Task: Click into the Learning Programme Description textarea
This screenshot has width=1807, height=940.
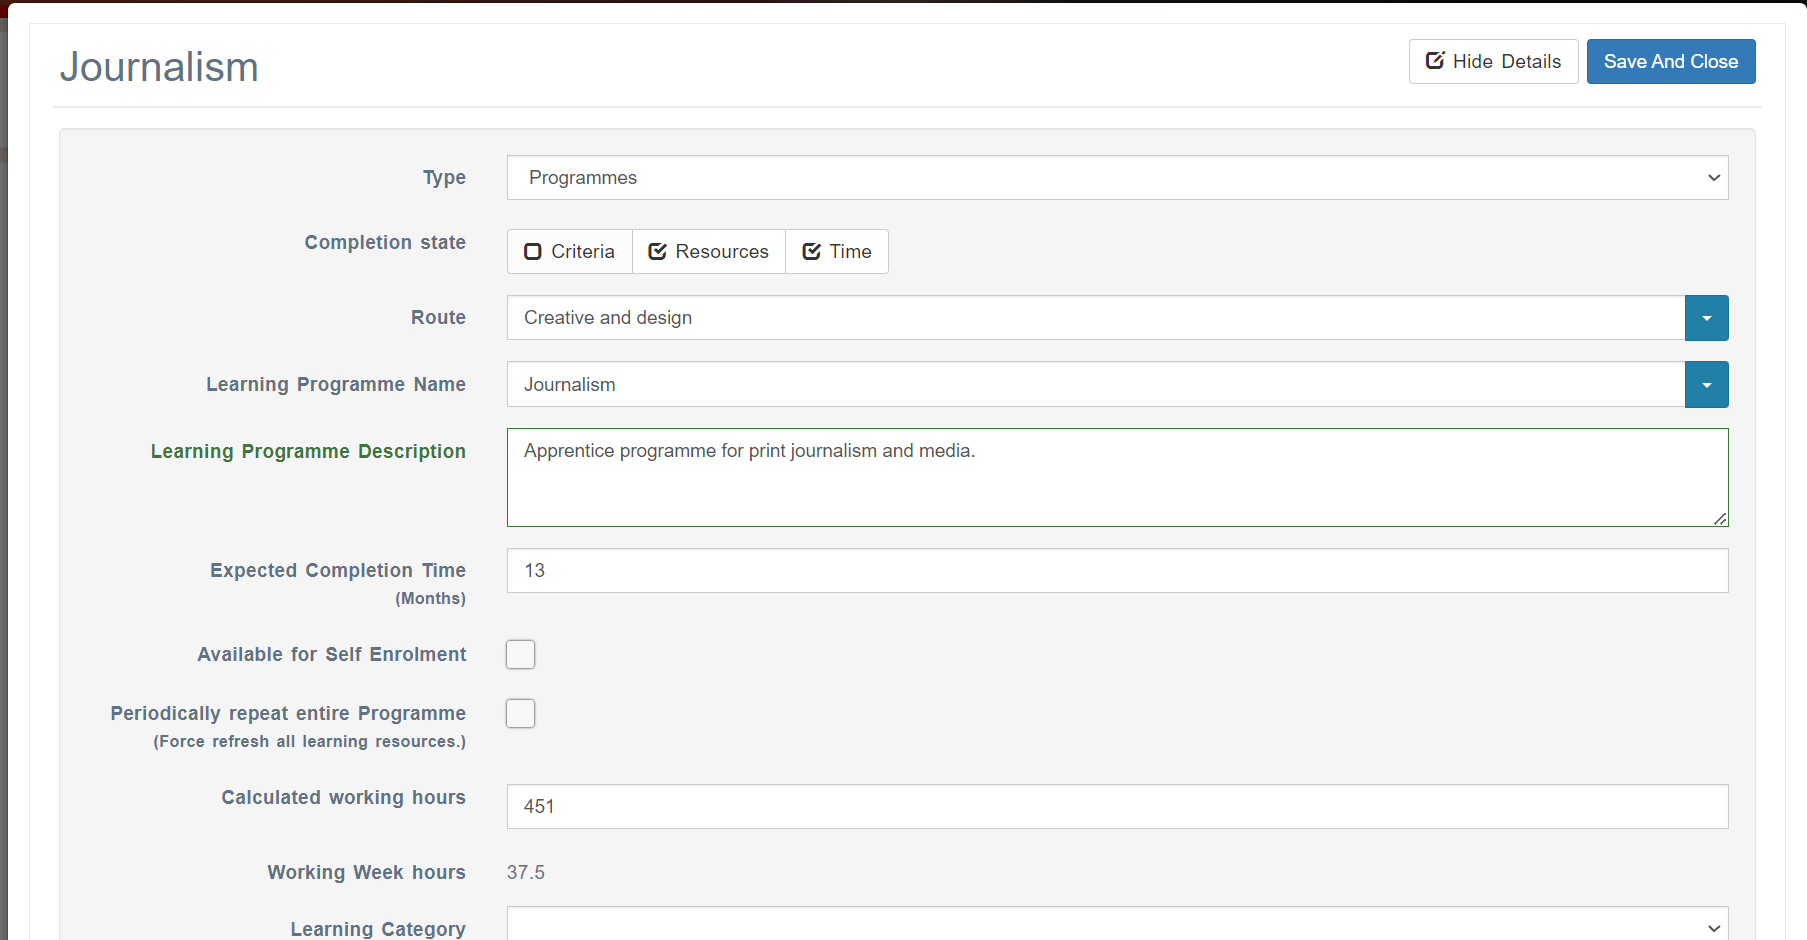Action: click(x=1117, y=478)
